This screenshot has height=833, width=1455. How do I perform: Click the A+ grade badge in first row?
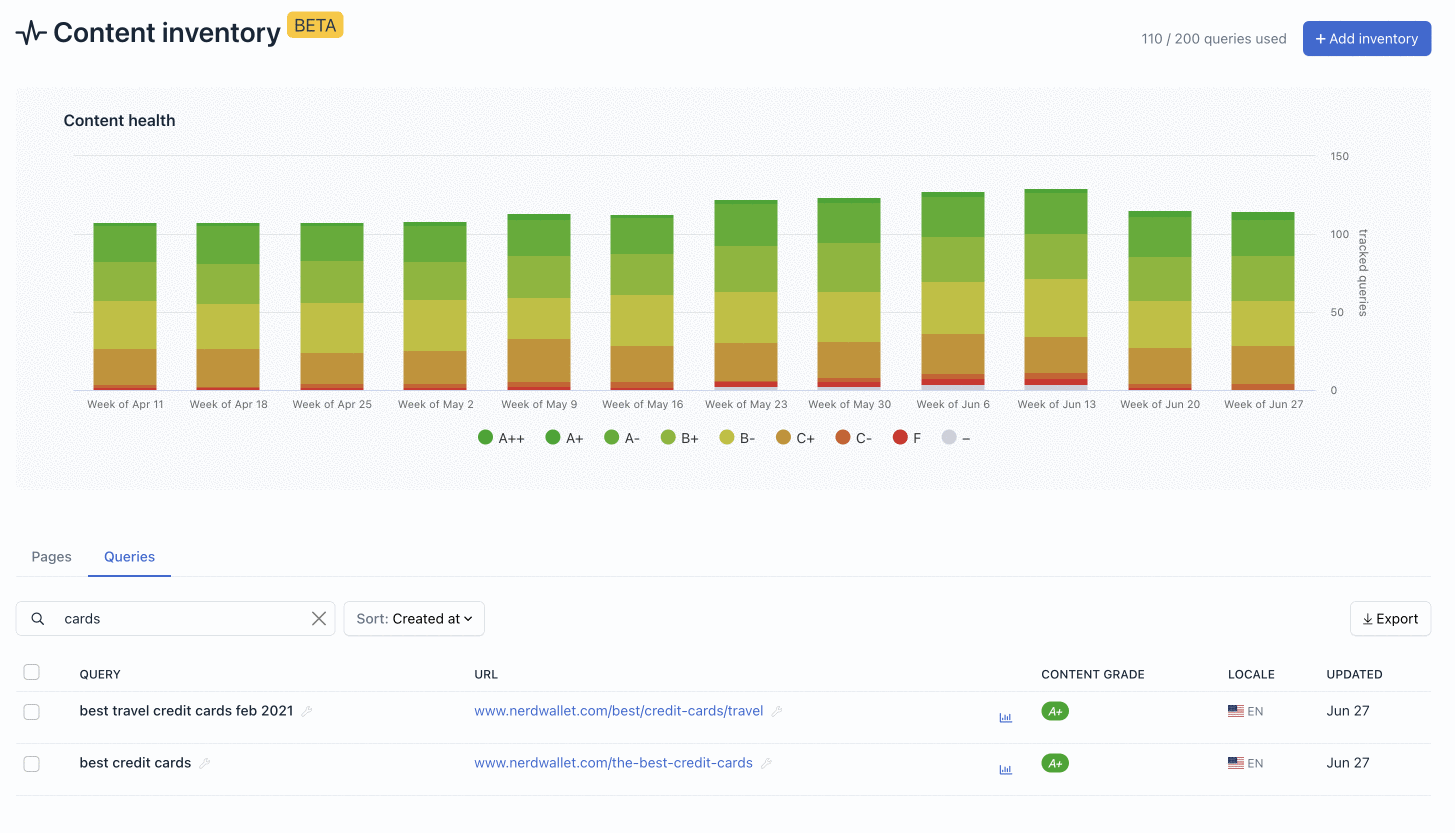(1055, 711)
